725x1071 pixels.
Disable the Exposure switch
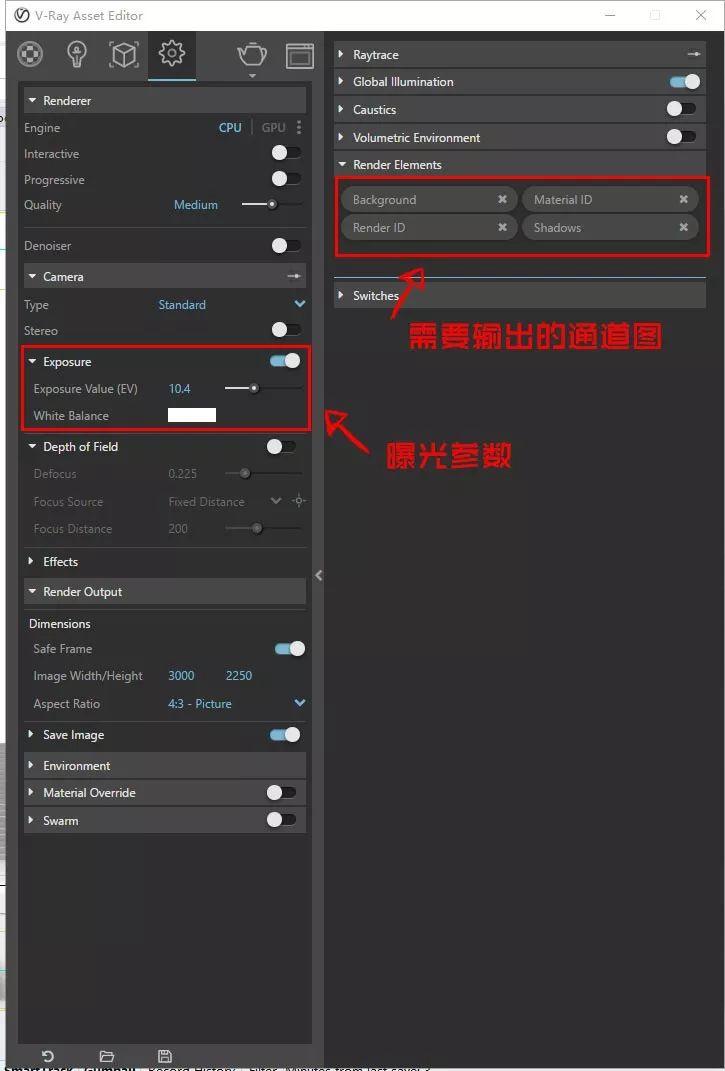tap(286, 361)
